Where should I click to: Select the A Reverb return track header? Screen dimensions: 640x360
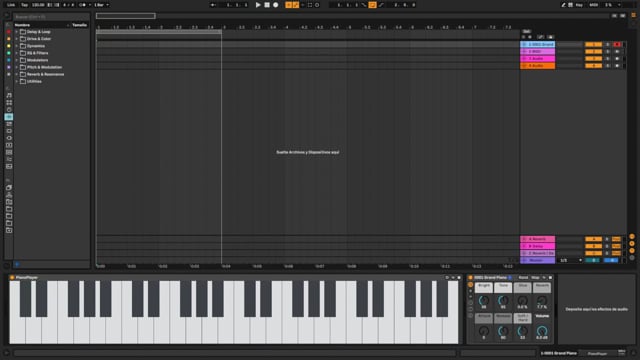click(x=537, y=239)
